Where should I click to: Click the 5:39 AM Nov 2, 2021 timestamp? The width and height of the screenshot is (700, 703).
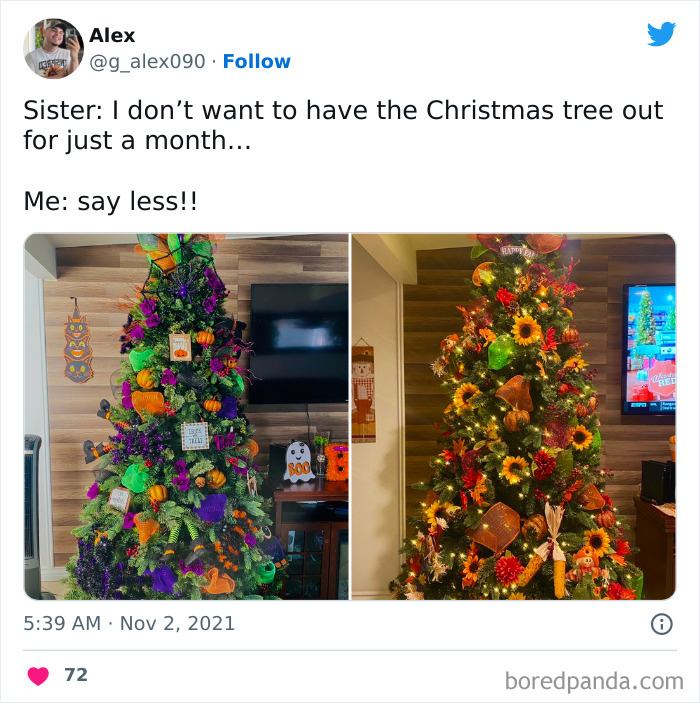click(129, 623)
